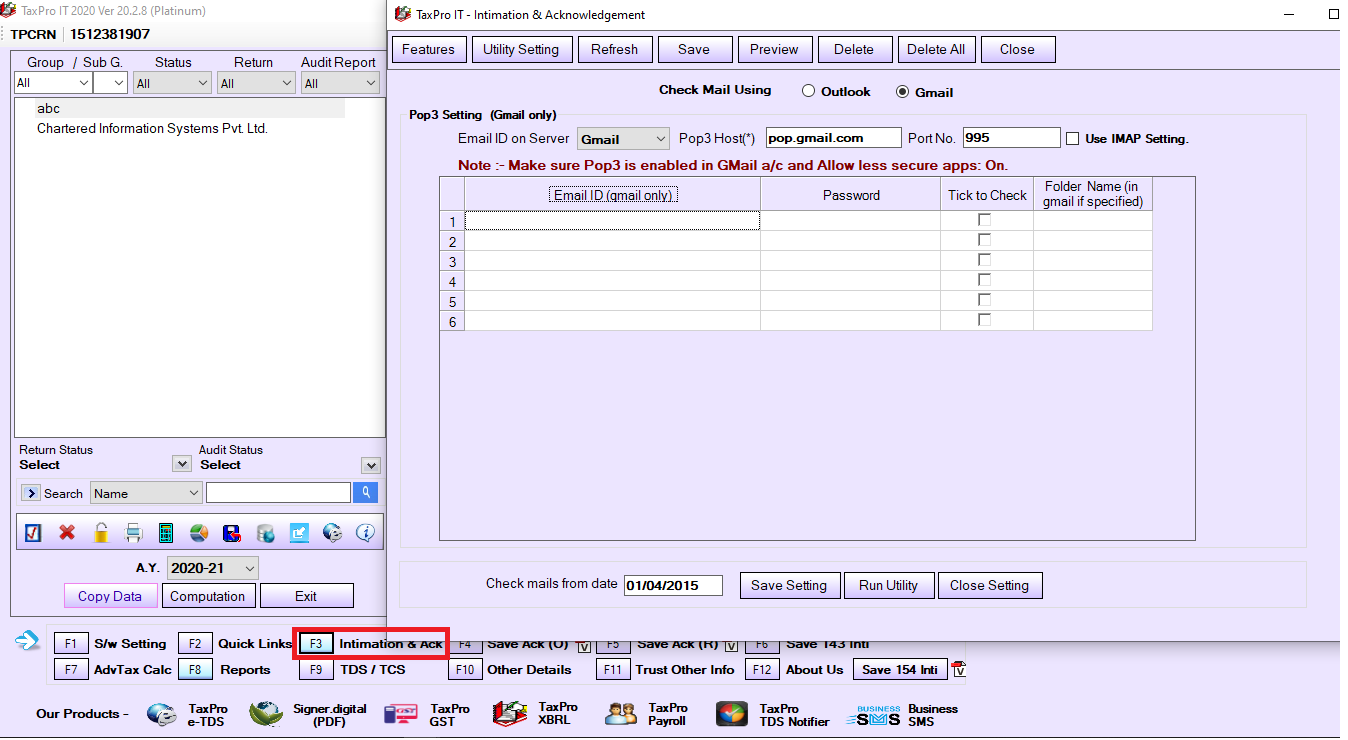Viewport: 1348px width, 740px height.
Task: Click the printer icon in the TaxPro toolbar
Action: point(134,533)
